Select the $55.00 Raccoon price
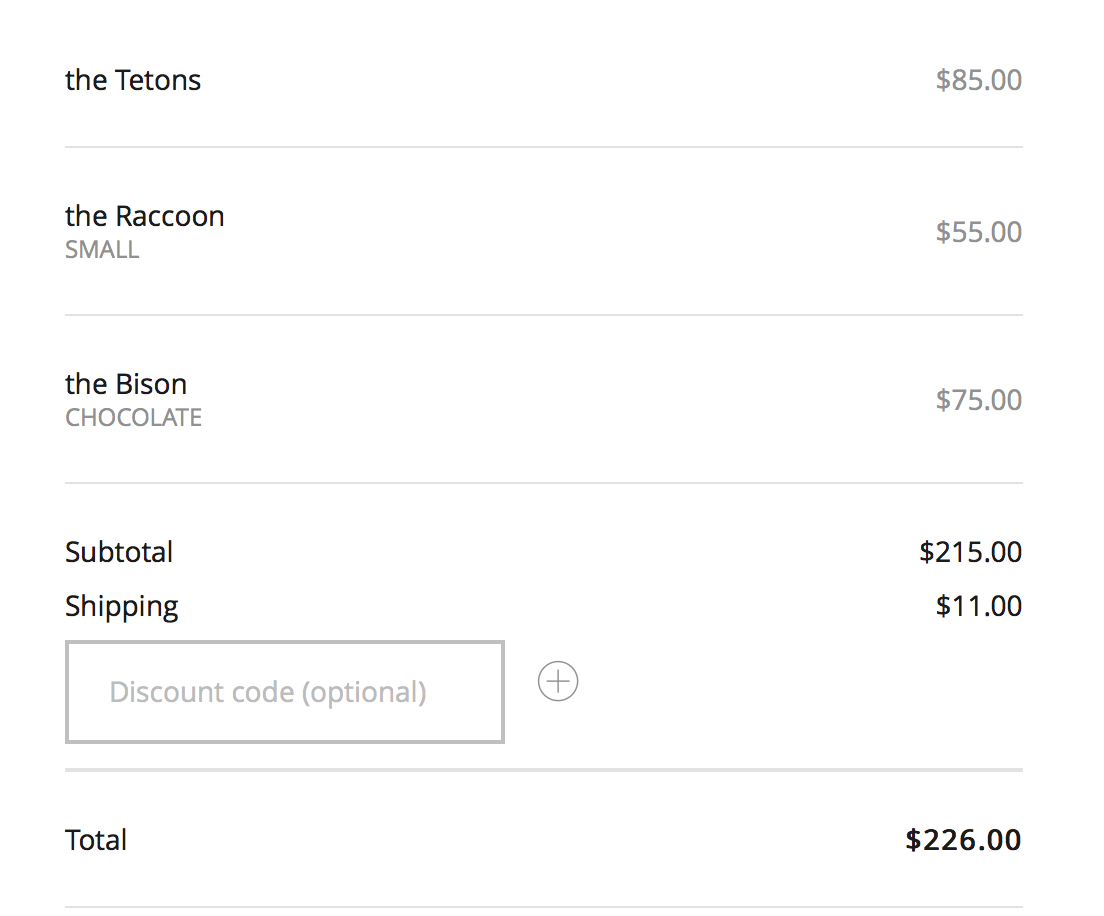 (978, 232)
